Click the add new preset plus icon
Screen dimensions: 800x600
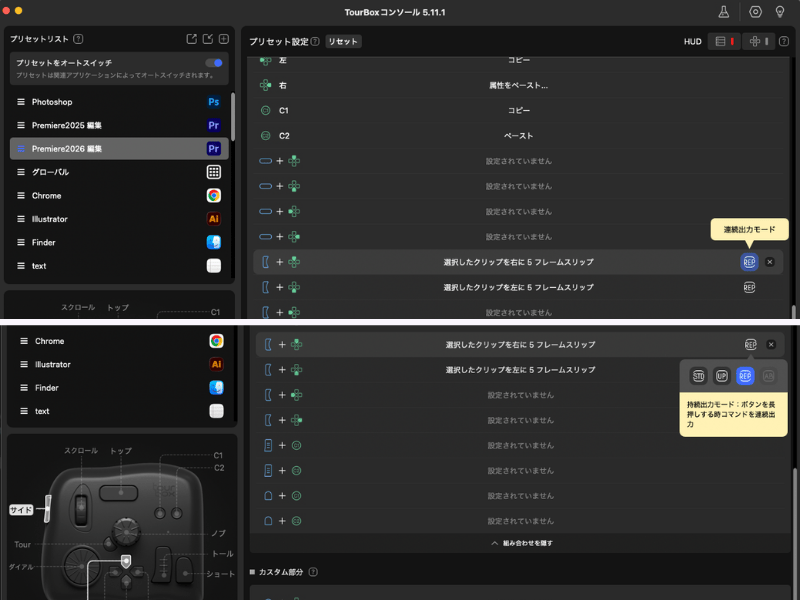tap(224, 39)
